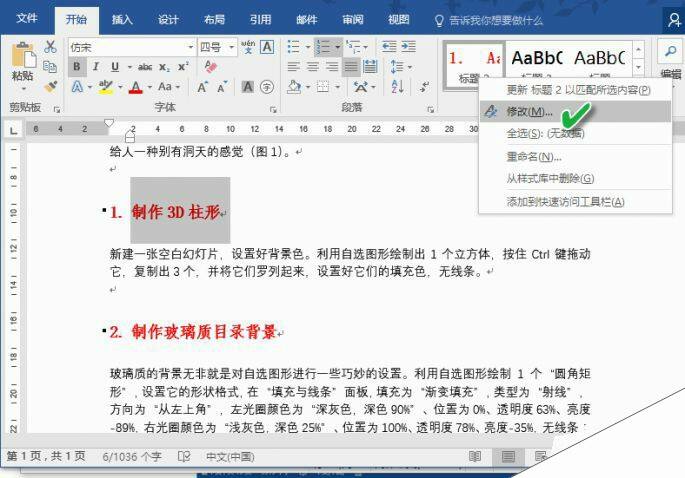Toggle strikethrough abc formatting
This screenshot has height=478, width=685.
[145, 67]
